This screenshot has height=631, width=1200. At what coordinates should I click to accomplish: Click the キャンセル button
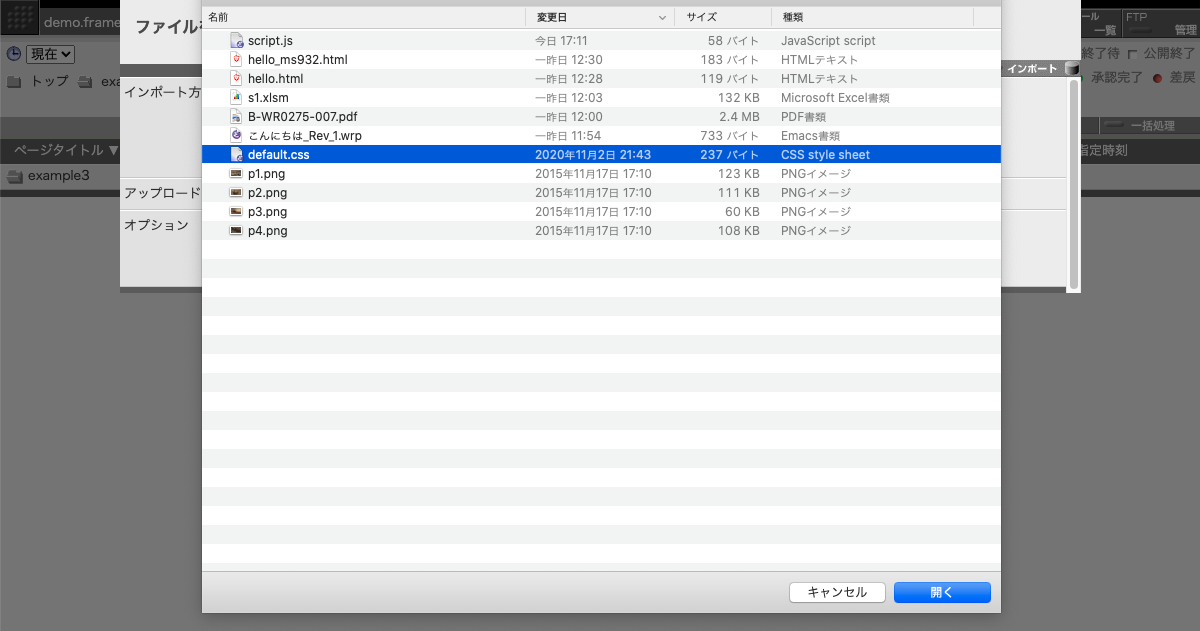836,592
